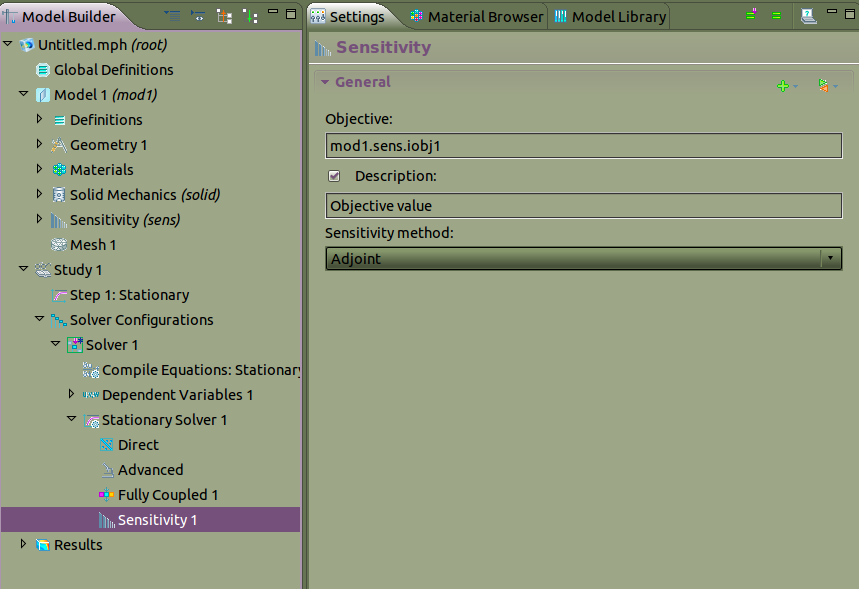Collapse the Stationary Solver 1 node
859x589 pixels.
pos(72,420)
